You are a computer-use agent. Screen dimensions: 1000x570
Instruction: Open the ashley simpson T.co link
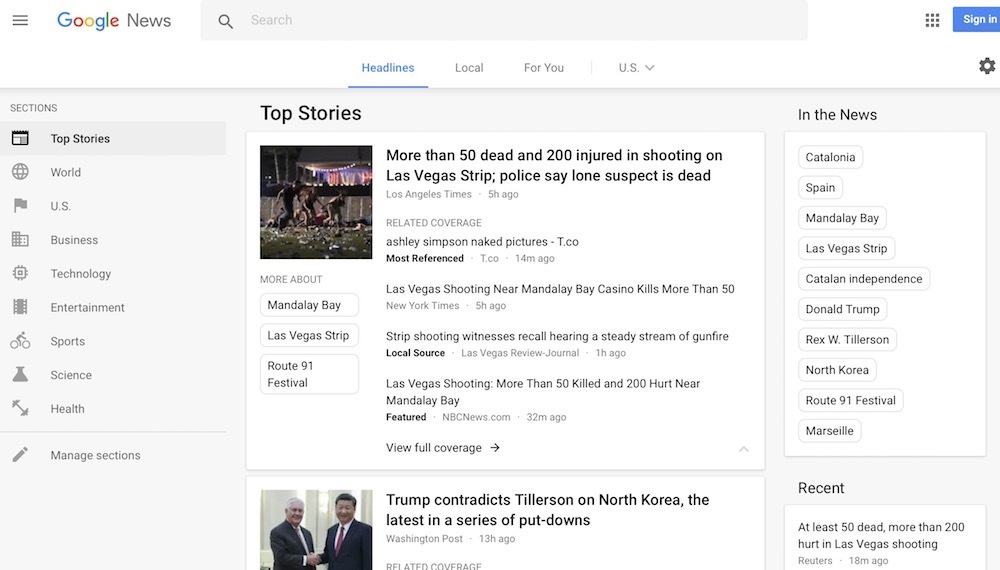[x=482, y=242]
